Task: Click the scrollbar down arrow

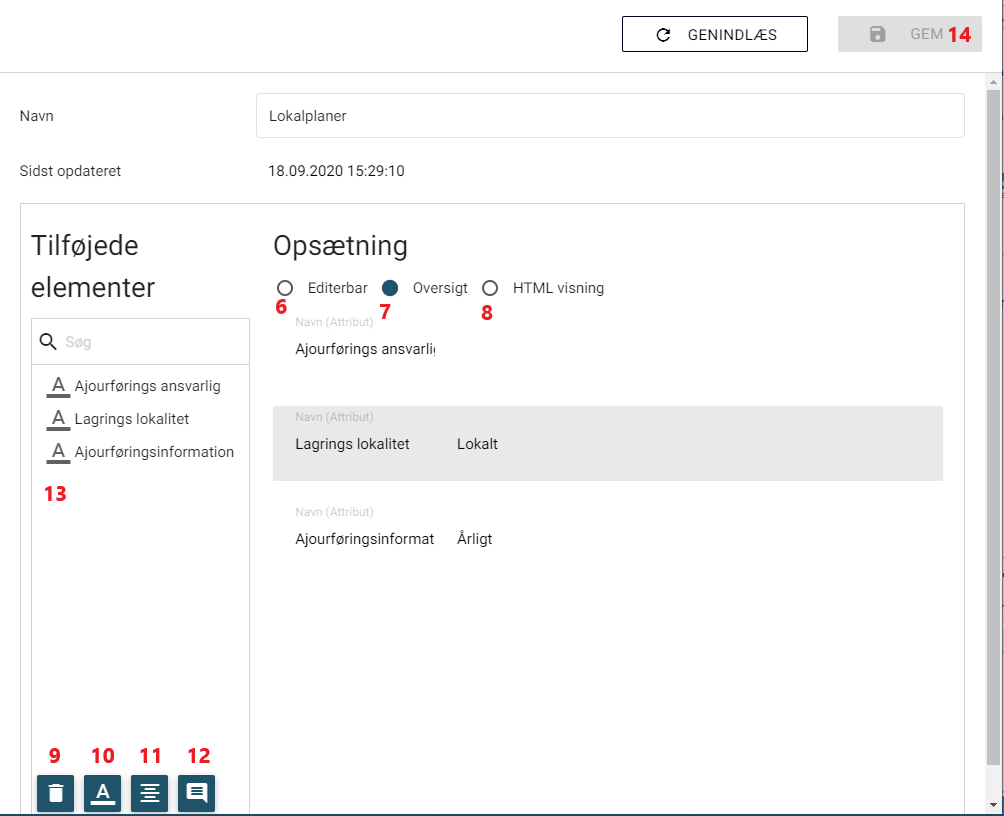Action: tap(993, 804)
